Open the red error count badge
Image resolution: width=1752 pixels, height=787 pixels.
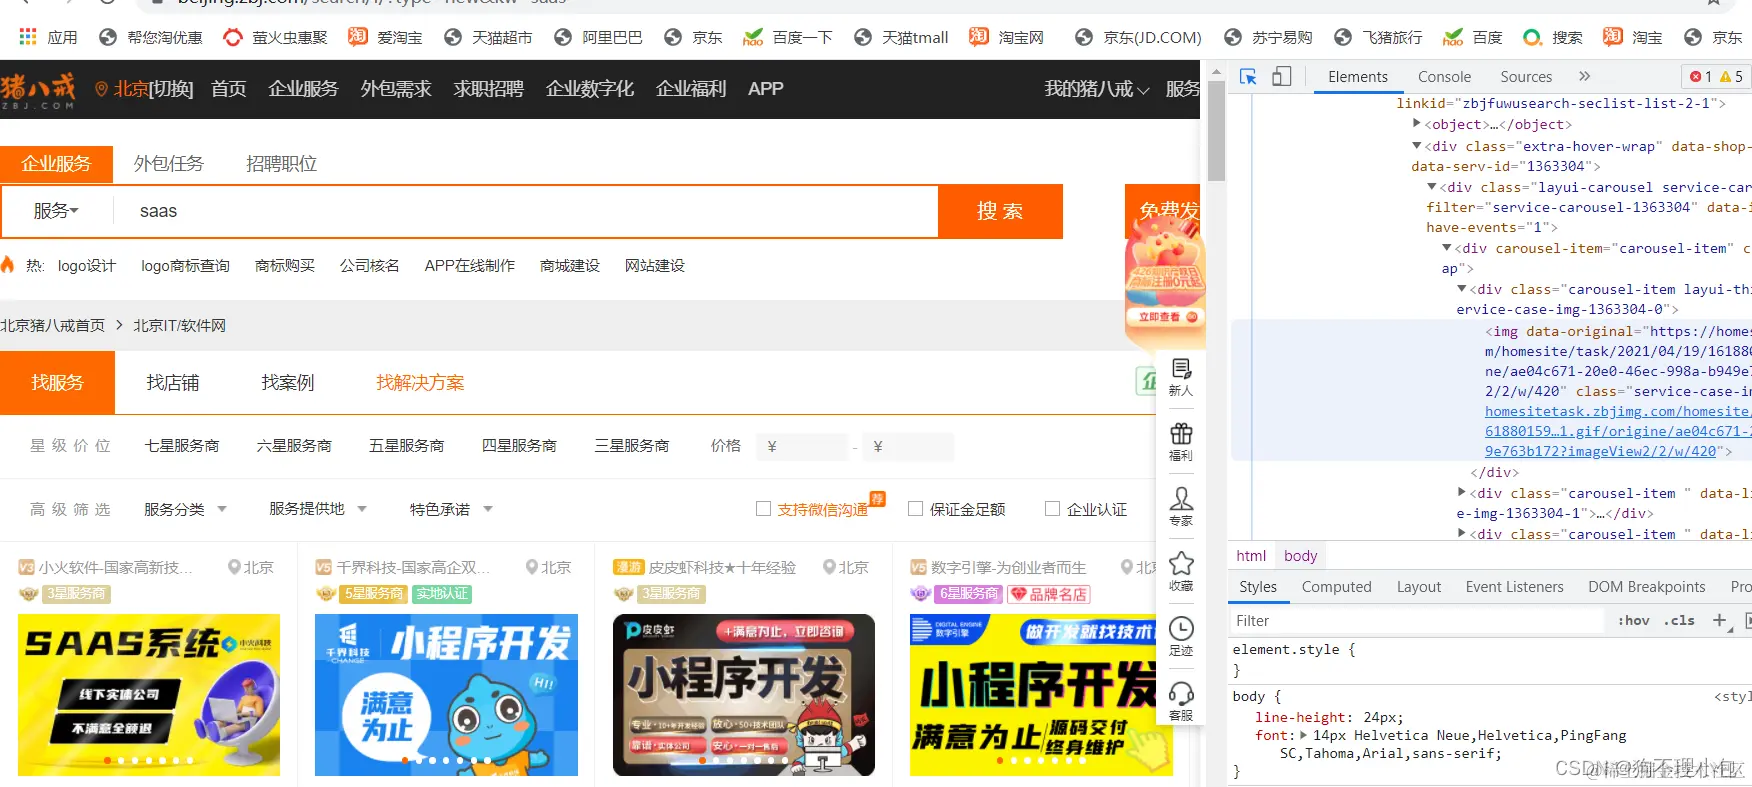[x=1700, y=77]
